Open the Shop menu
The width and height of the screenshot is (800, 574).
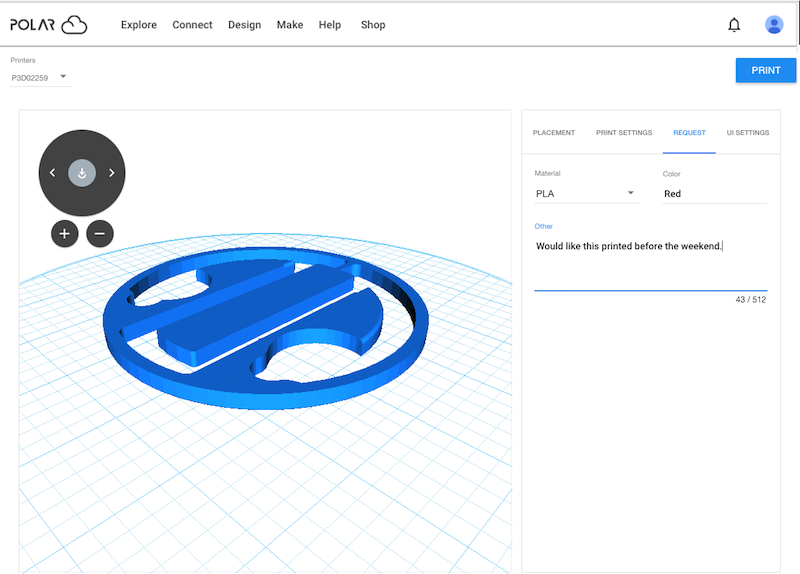point(373,25)
